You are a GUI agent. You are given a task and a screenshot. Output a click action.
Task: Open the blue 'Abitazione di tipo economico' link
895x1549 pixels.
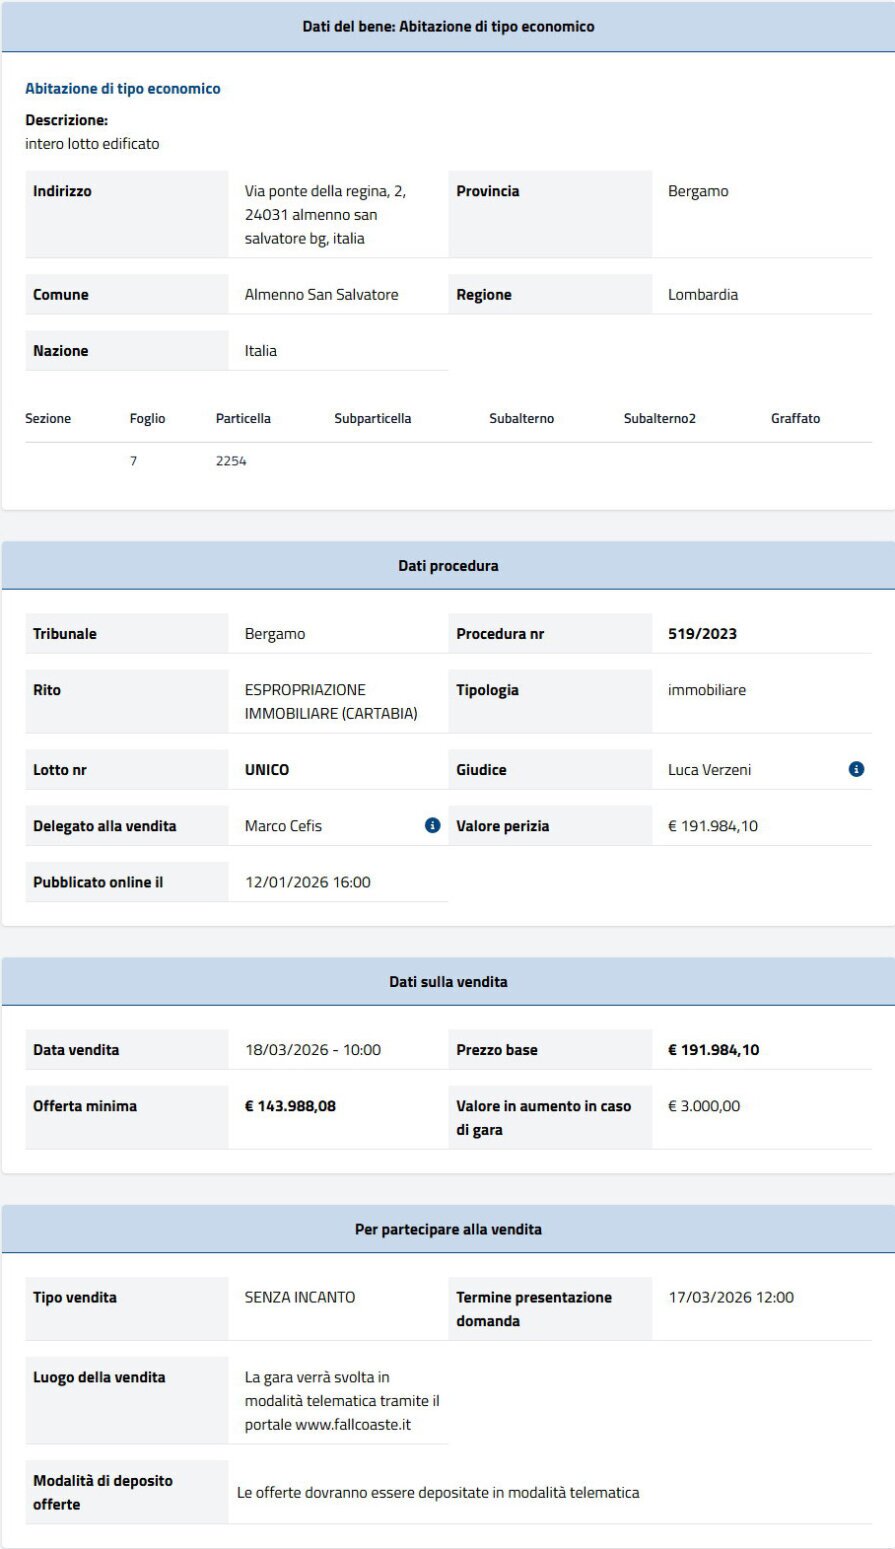click(x=122, y=89)
